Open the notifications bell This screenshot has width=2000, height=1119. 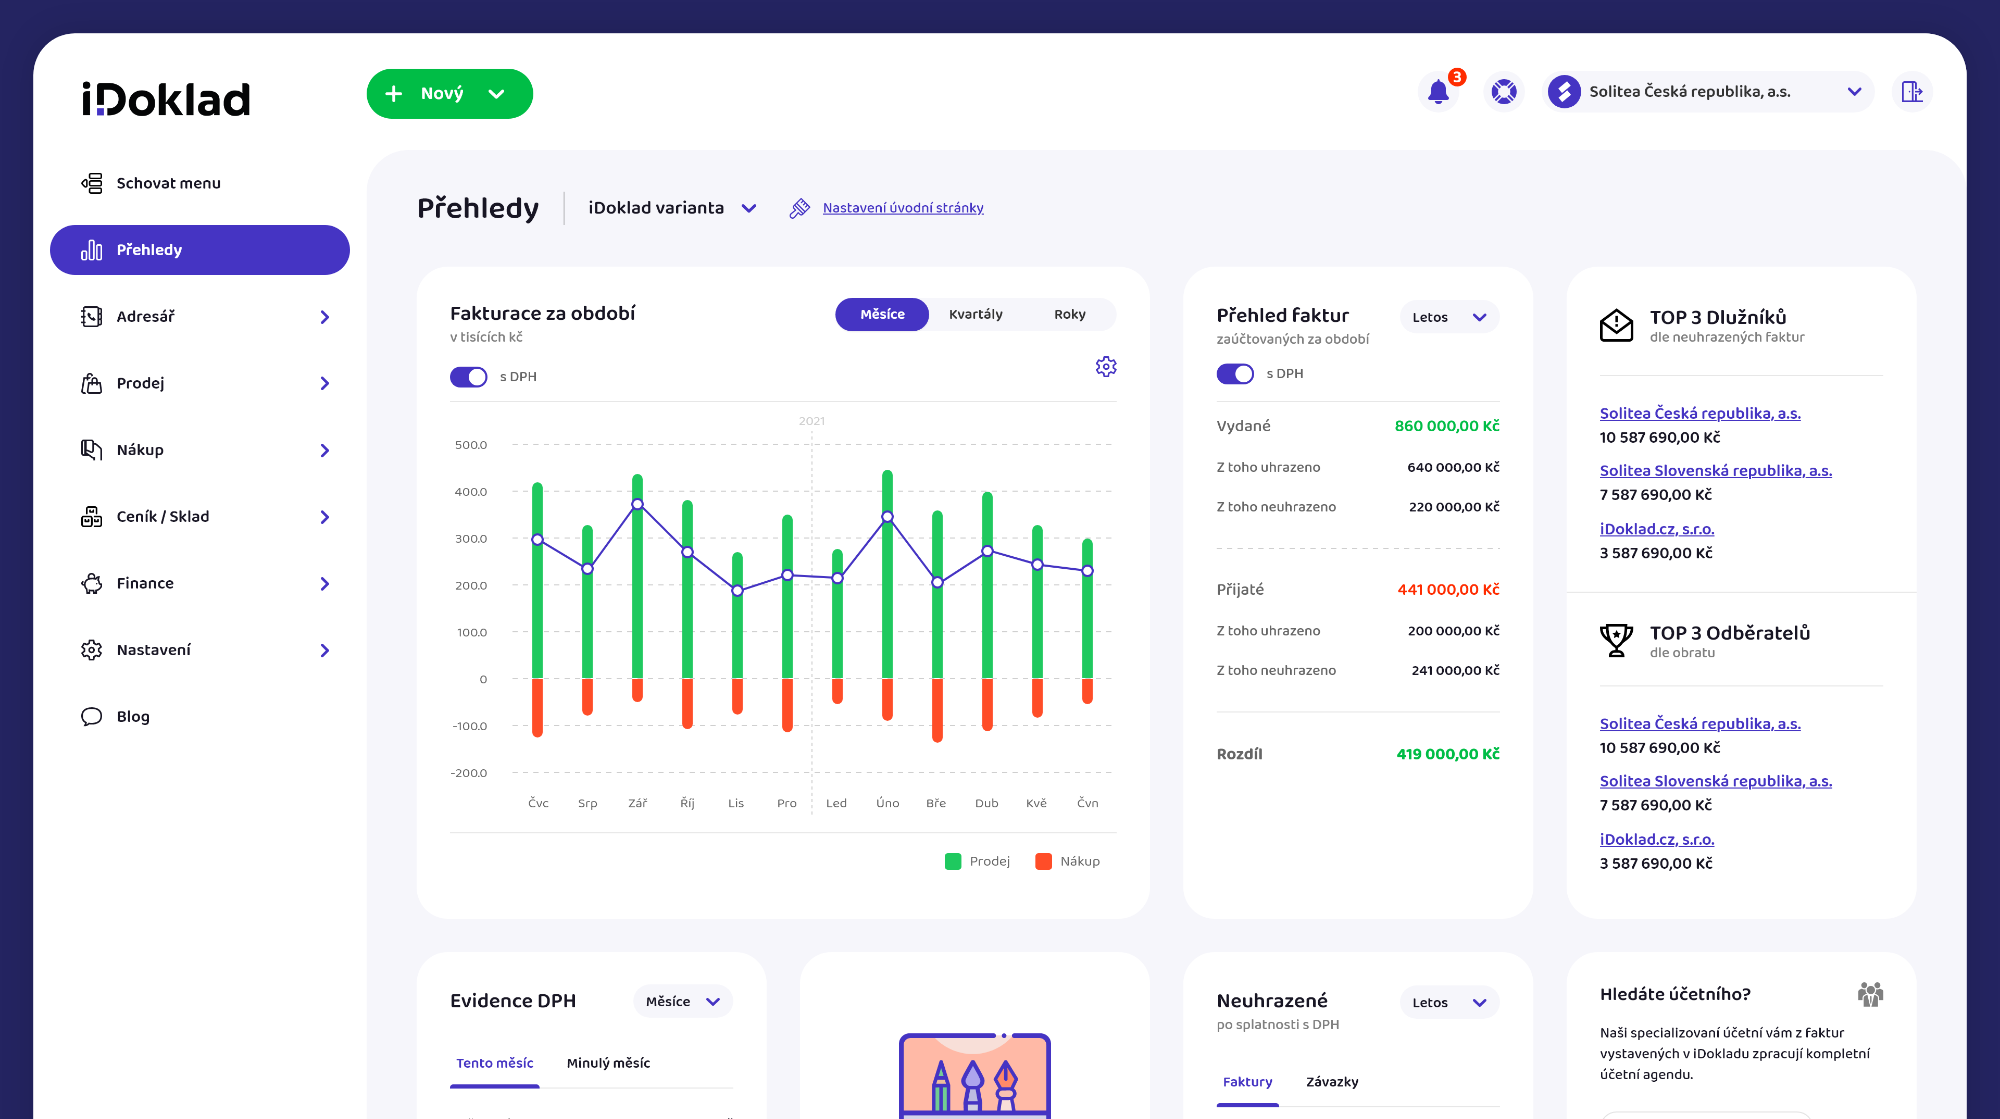coord(1439,92)
